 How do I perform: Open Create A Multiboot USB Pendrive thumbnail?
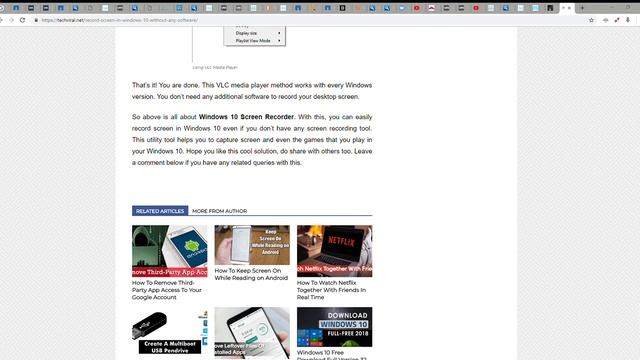point(169,332)
